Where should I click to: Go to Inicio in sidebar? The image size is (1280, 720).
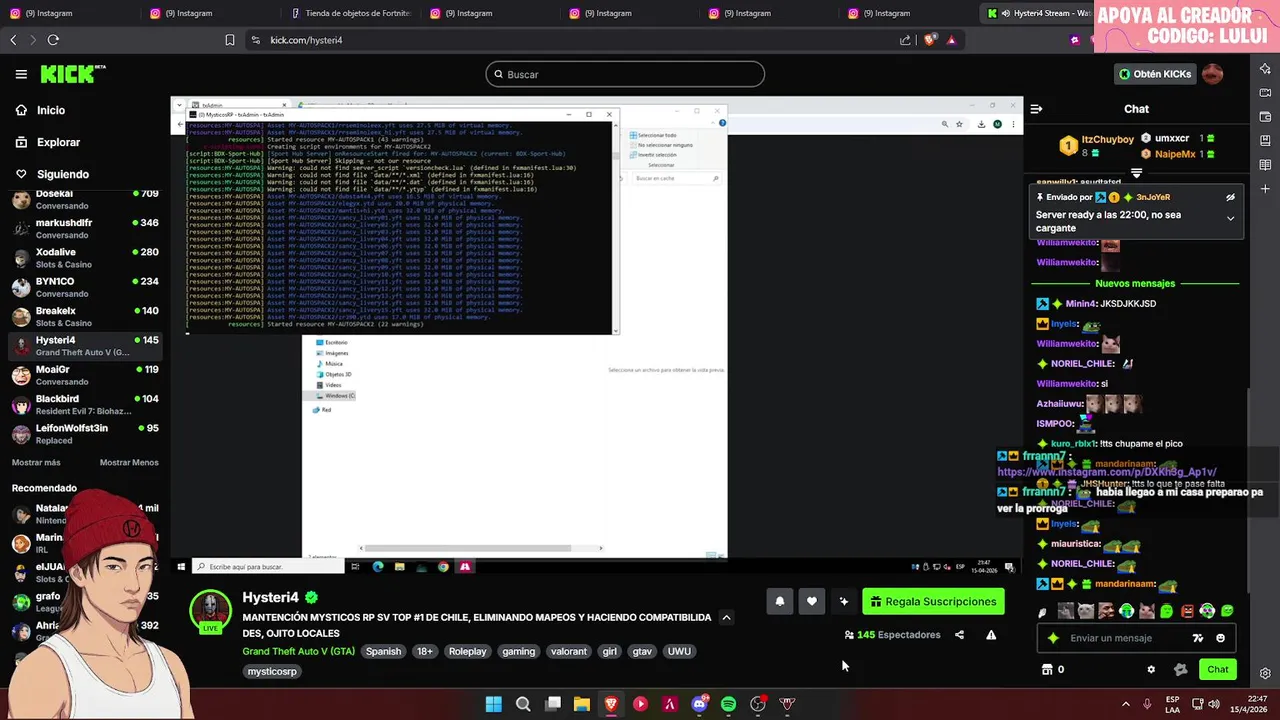coord(50,110)
